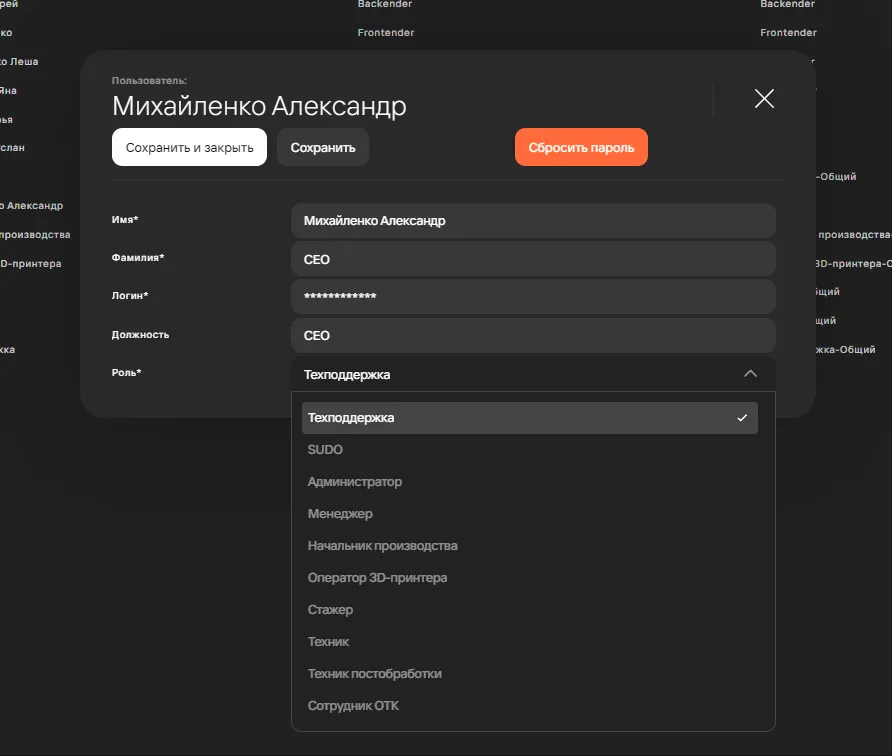
Task: Select 'Сотрудник ОТК' role
Action: [530, 705]
